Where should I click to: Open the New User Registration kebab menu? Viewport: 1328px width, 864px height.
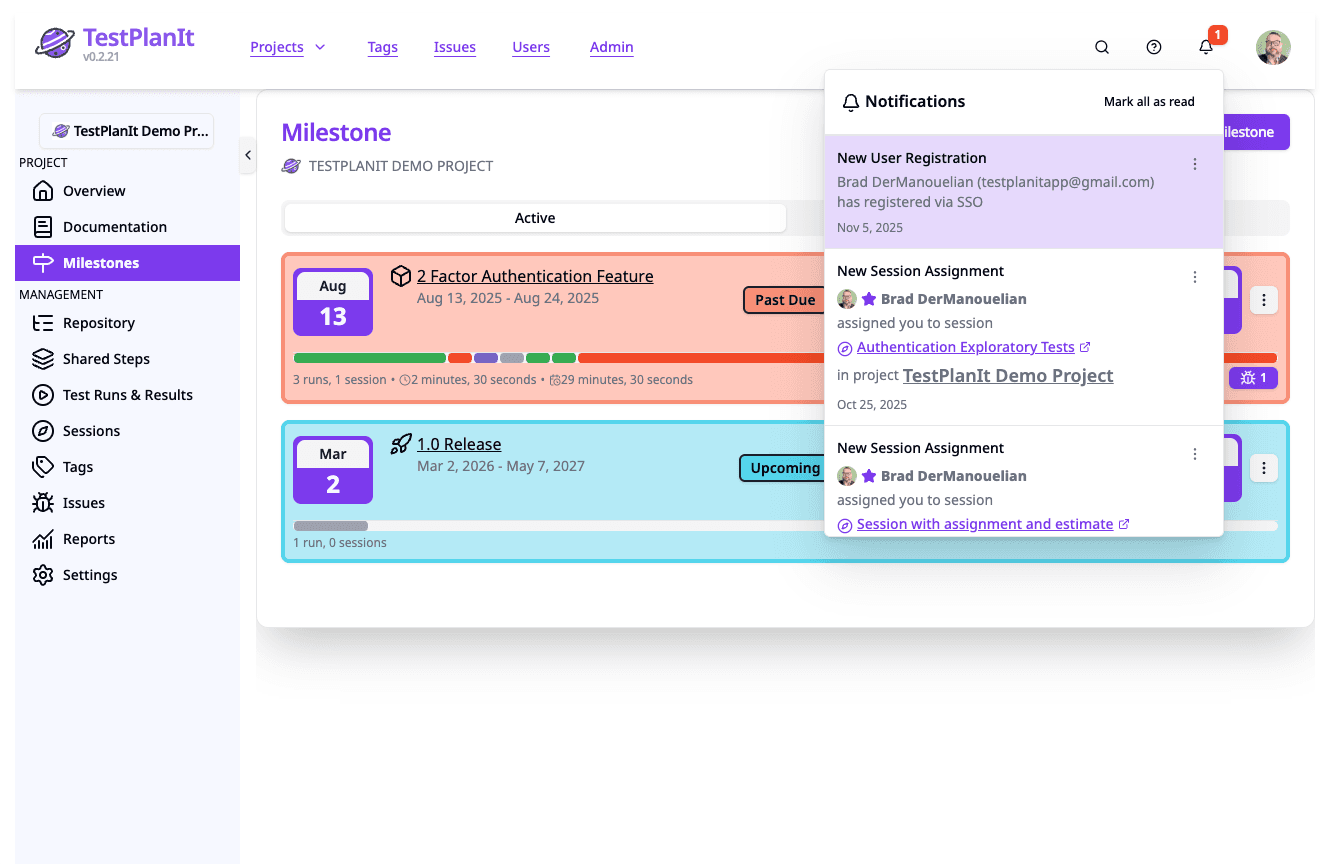tap(1195, 163)
